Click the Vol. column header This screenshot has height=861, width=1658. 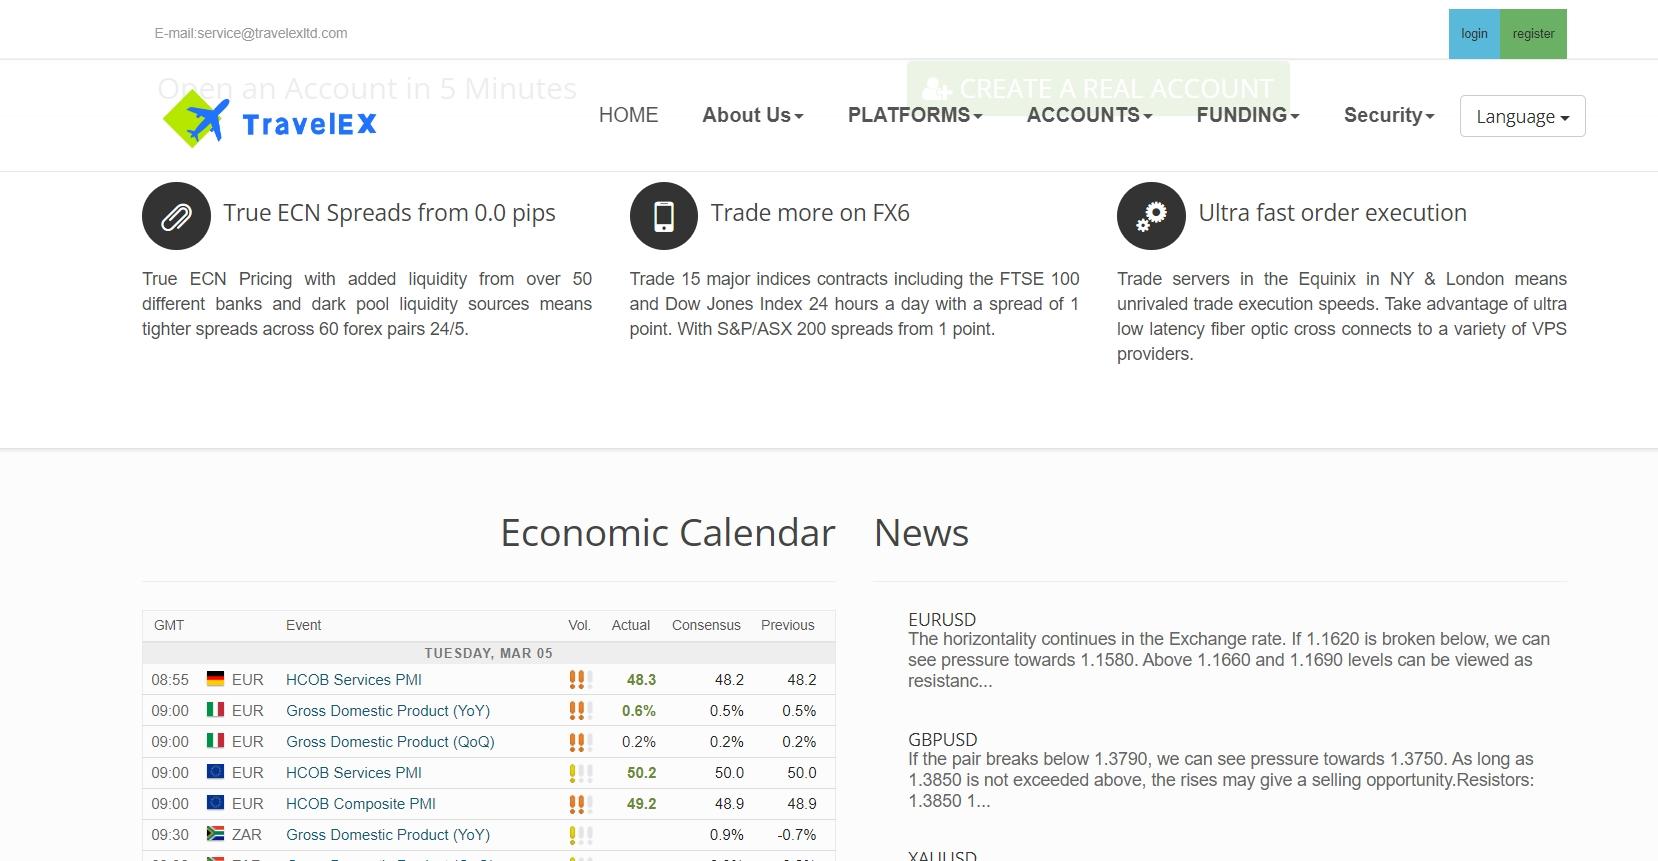[x=580, y=625]
